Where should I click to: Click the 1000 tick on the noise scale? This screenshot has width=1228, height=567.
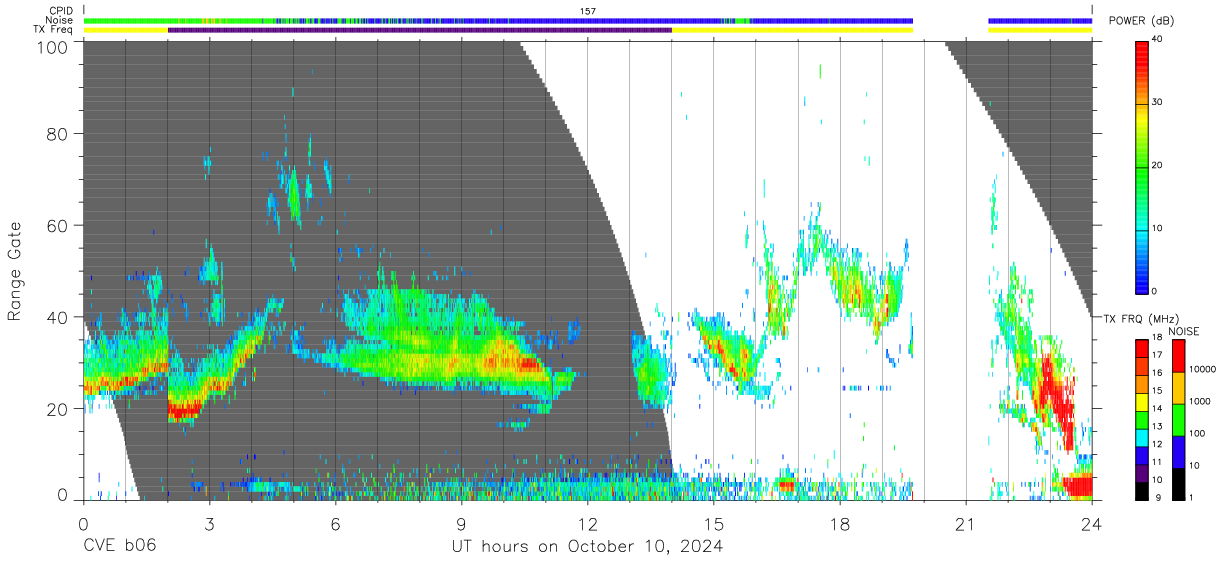tap(1200, 401)
